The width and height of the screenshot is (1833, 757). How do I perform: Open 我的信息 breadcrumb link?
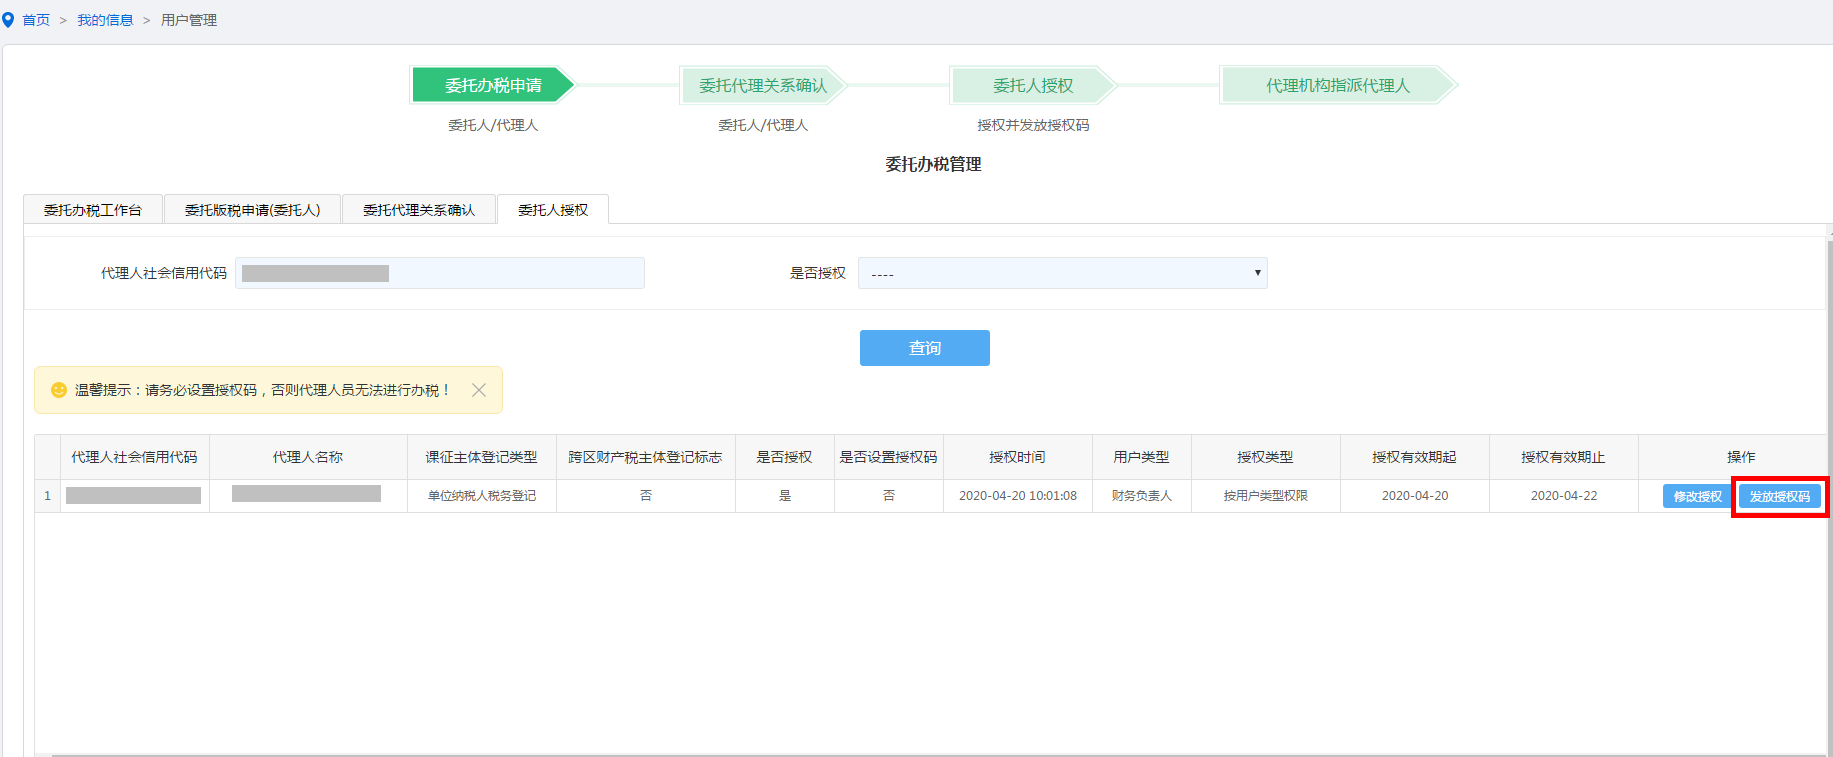[x=105, y=20]
